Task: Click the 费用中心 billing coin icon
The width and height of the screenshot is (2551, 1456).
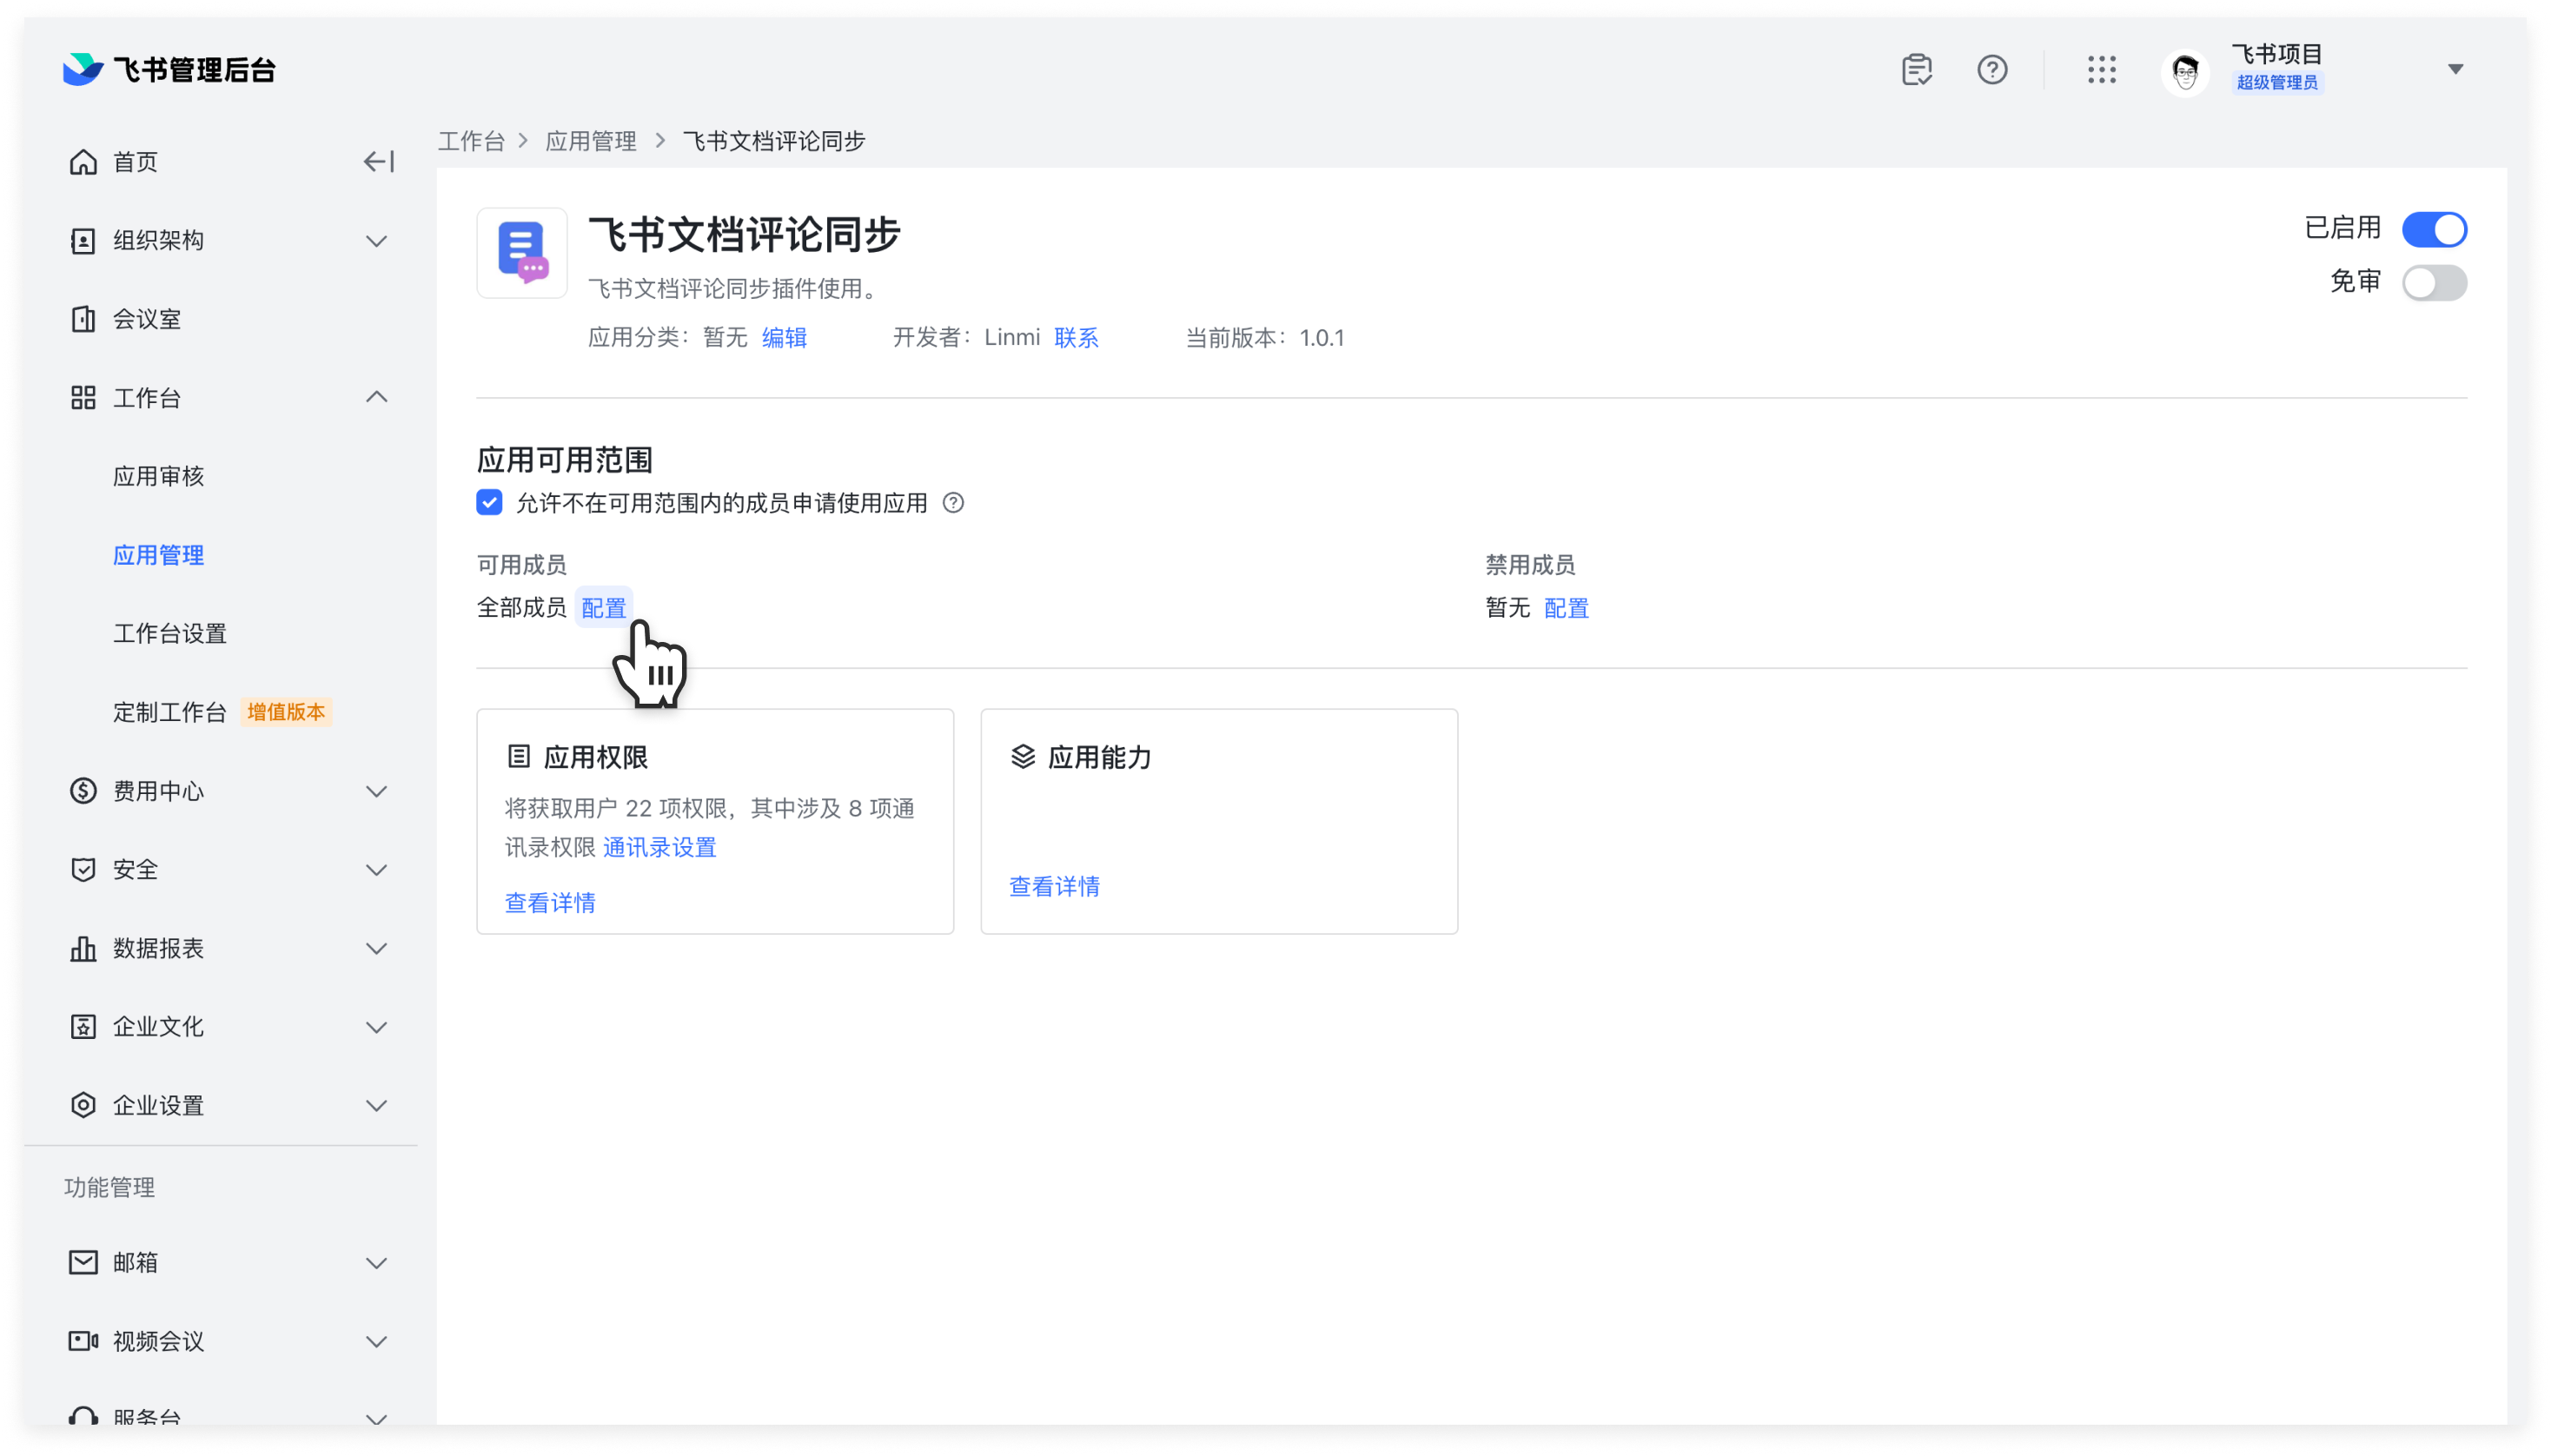Action: point(83,791)
